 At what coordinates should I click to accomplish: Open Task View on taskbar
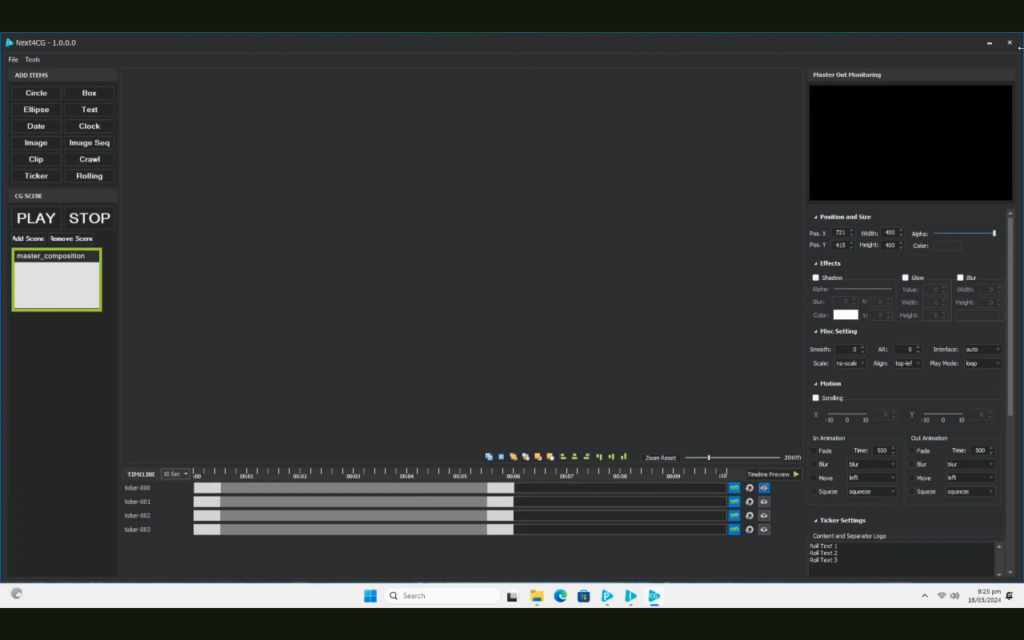pyautogui.click(x=512, y=596)
